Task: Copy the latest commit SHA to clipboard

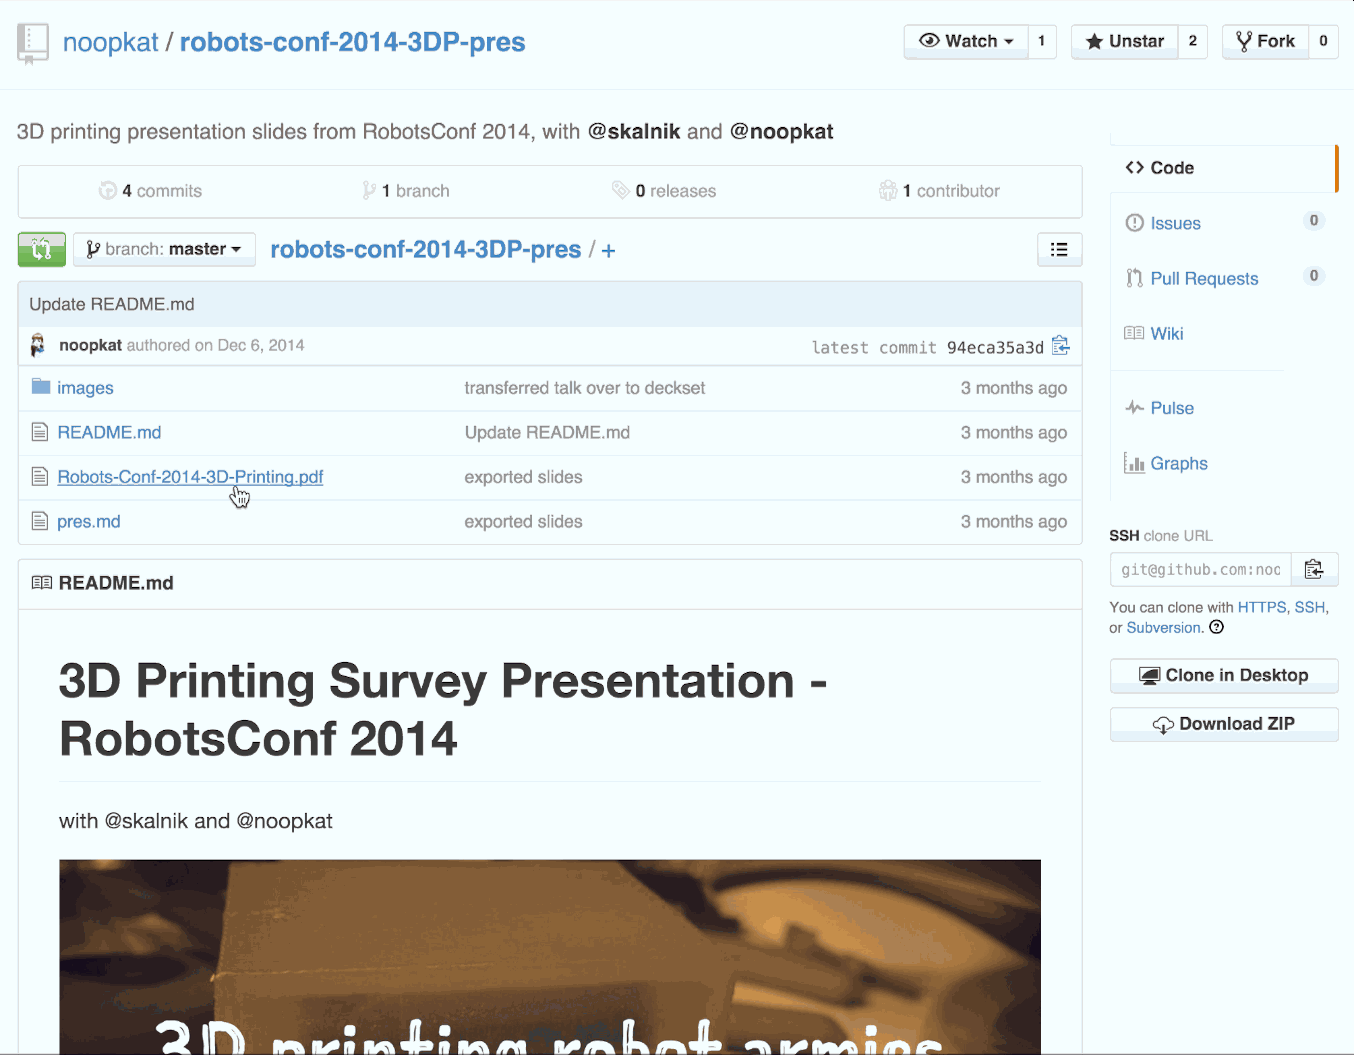Action: [1061, 346]
